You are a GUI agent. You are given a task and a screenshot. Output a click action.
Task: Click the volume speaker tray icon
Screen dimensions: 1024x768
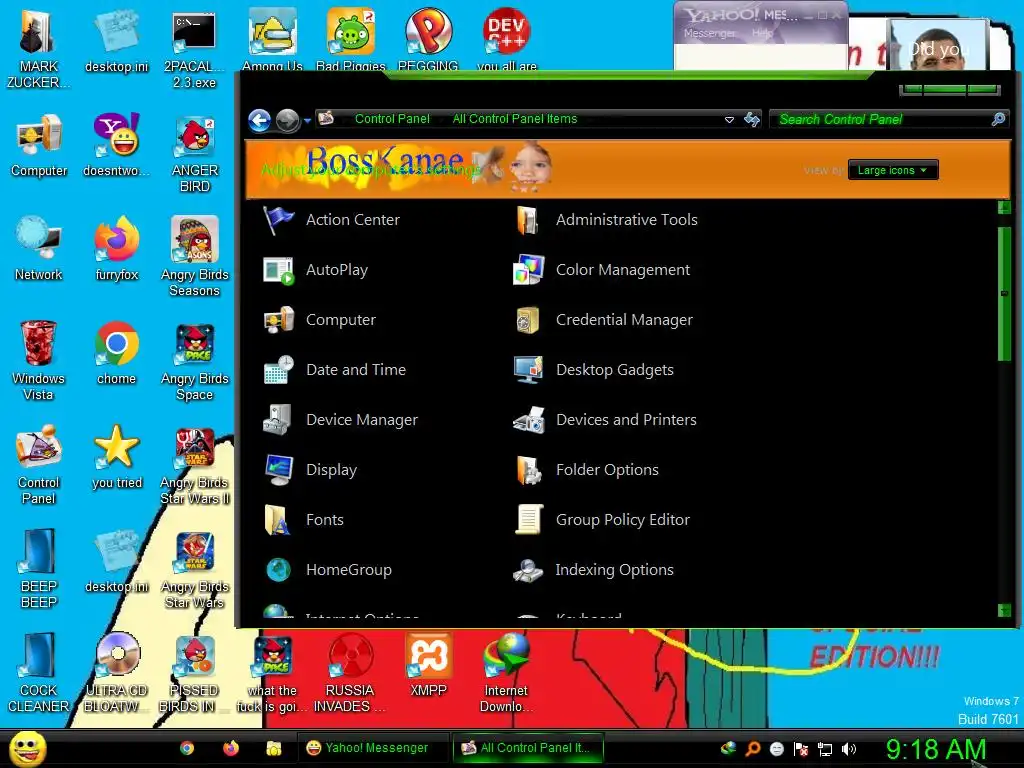point(848,749)
